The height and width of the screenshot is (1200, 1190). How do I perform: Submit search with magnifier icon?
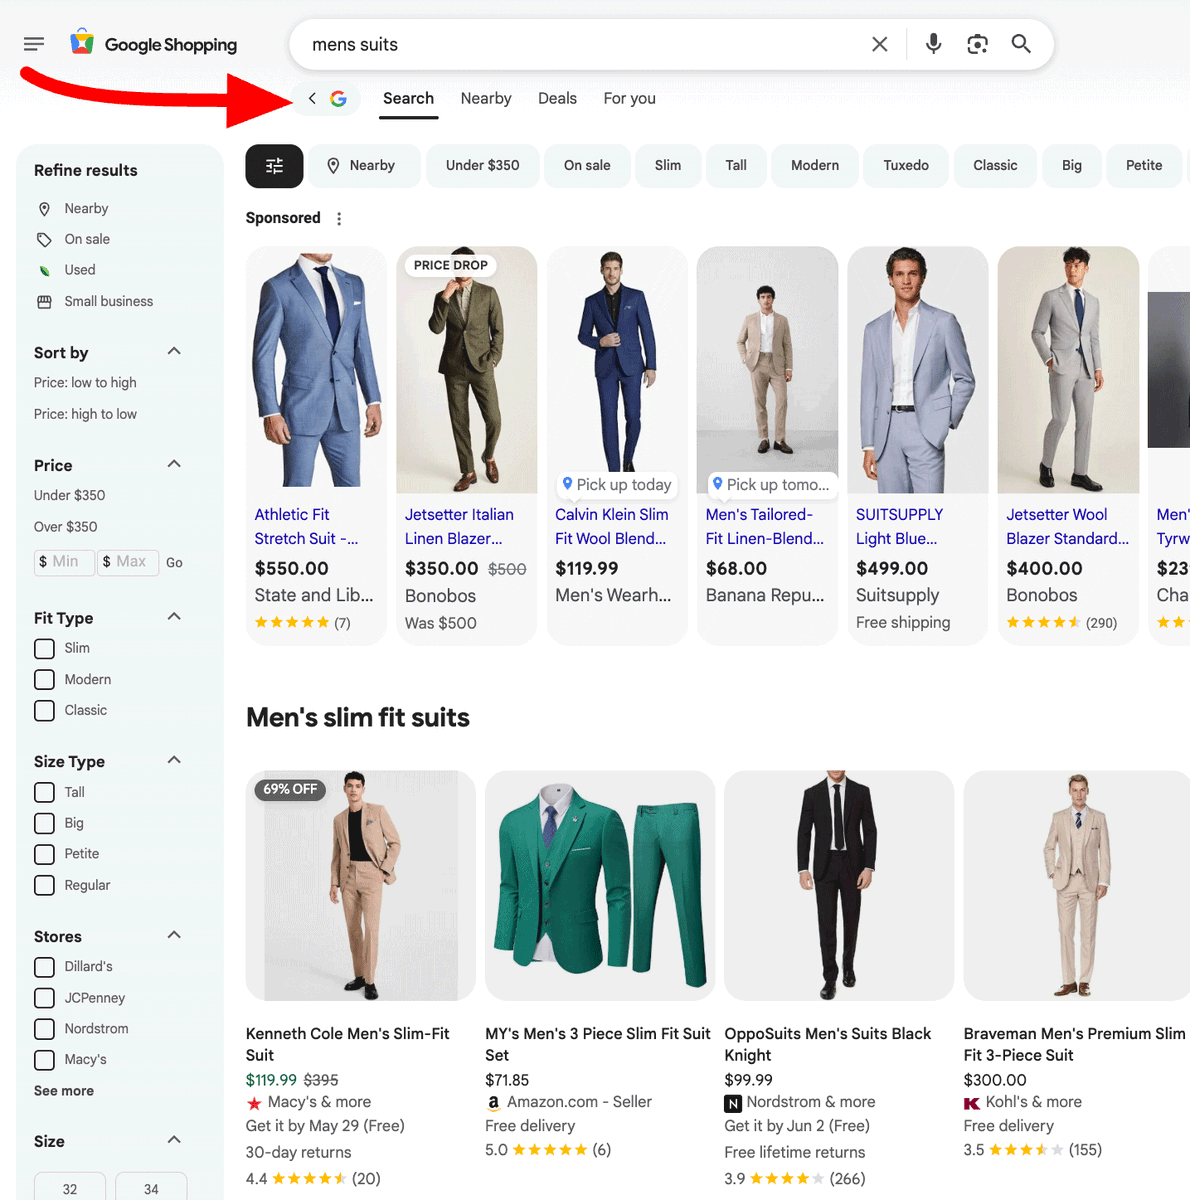tap(1021, 44)
